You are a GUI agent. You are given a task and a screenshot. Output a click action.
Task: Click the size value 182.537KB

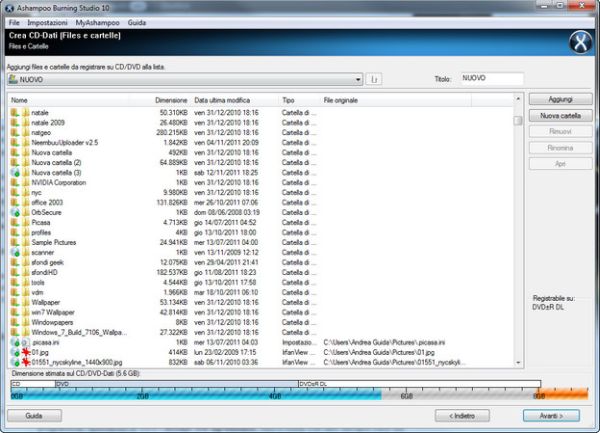click(171, 272)
